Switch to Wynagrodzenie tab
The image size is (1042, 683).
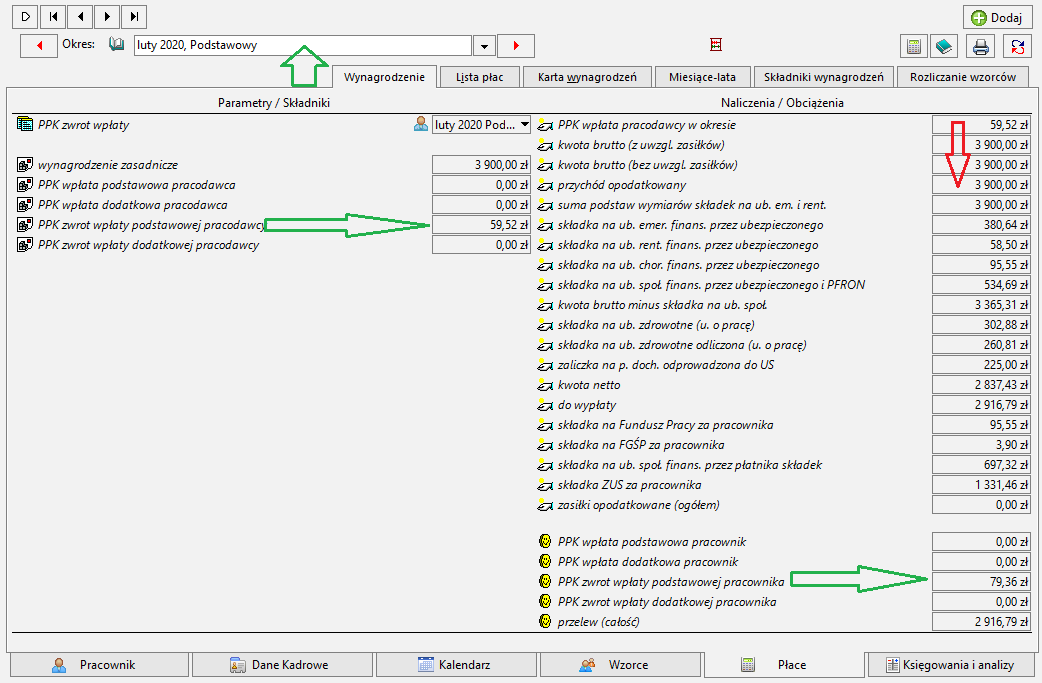(384, 77)
